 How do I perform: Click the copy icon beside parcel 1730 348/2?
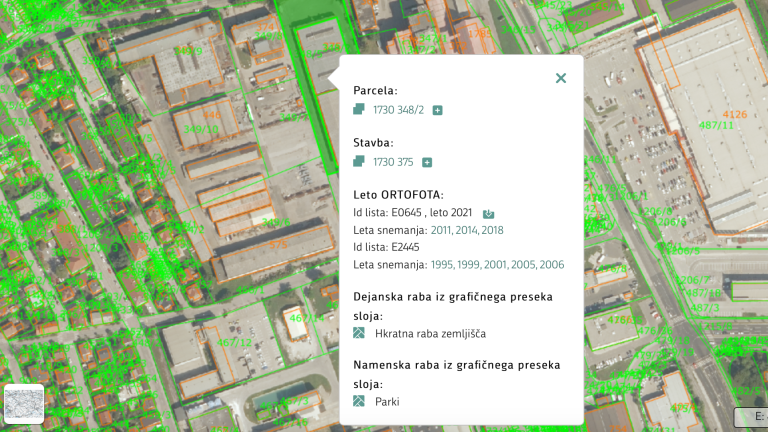[x=359, y=109]
